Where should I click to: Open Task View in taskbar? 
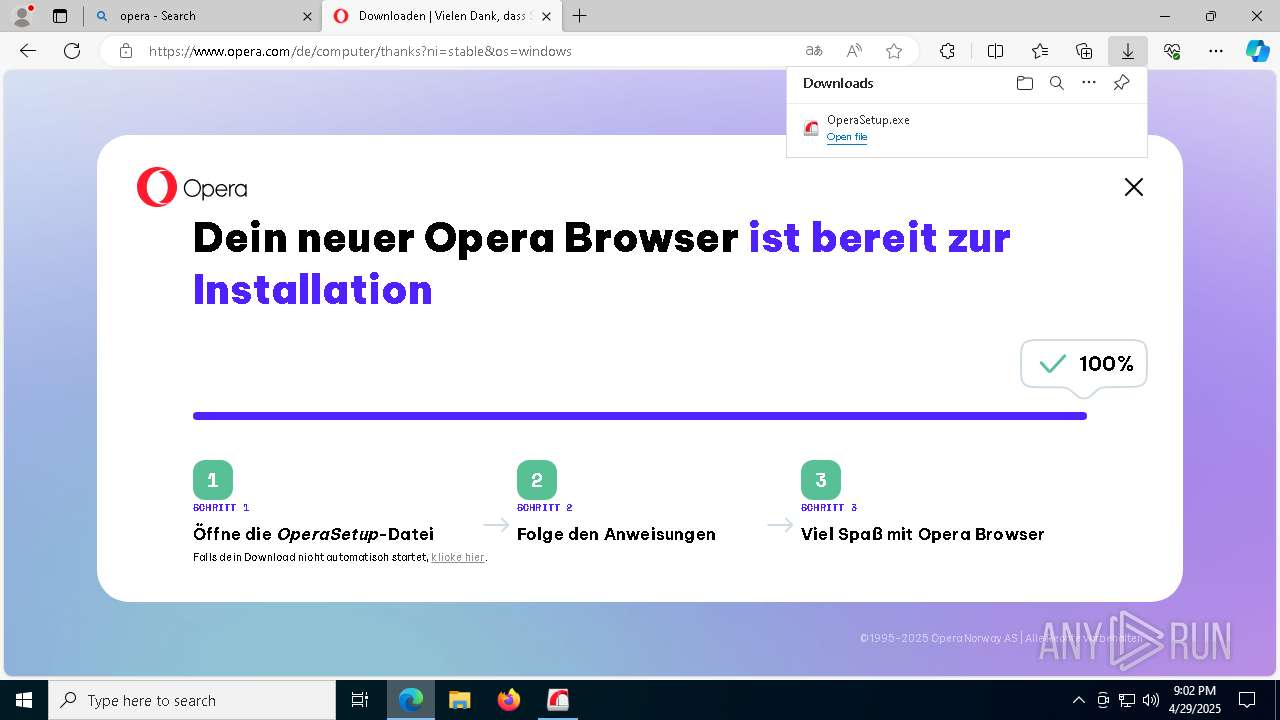click(x=360, y=700)
